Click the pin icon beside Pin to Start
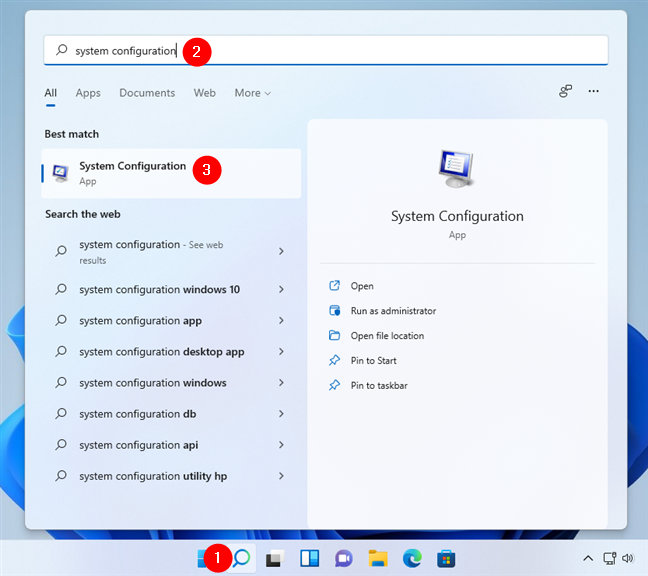Viewport: 648px width, 576px height. [x=334, y=360]
